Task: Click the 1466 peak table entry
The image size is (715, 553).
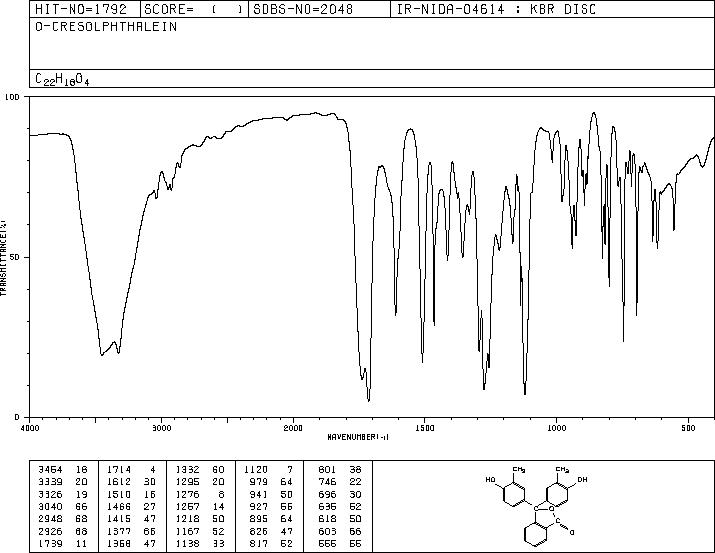Action: (x=119, y=506)
